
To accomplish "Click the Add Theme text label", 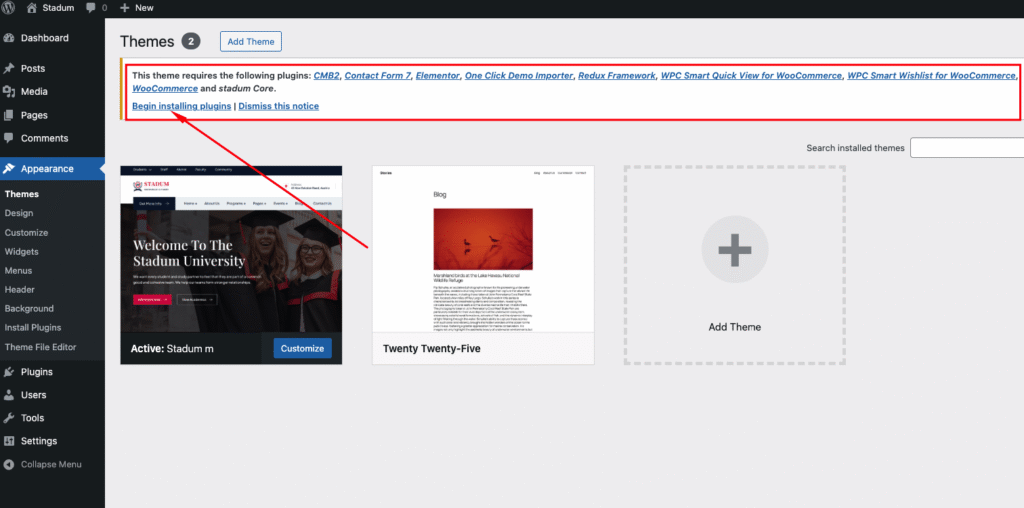I will tap(735, 327).
